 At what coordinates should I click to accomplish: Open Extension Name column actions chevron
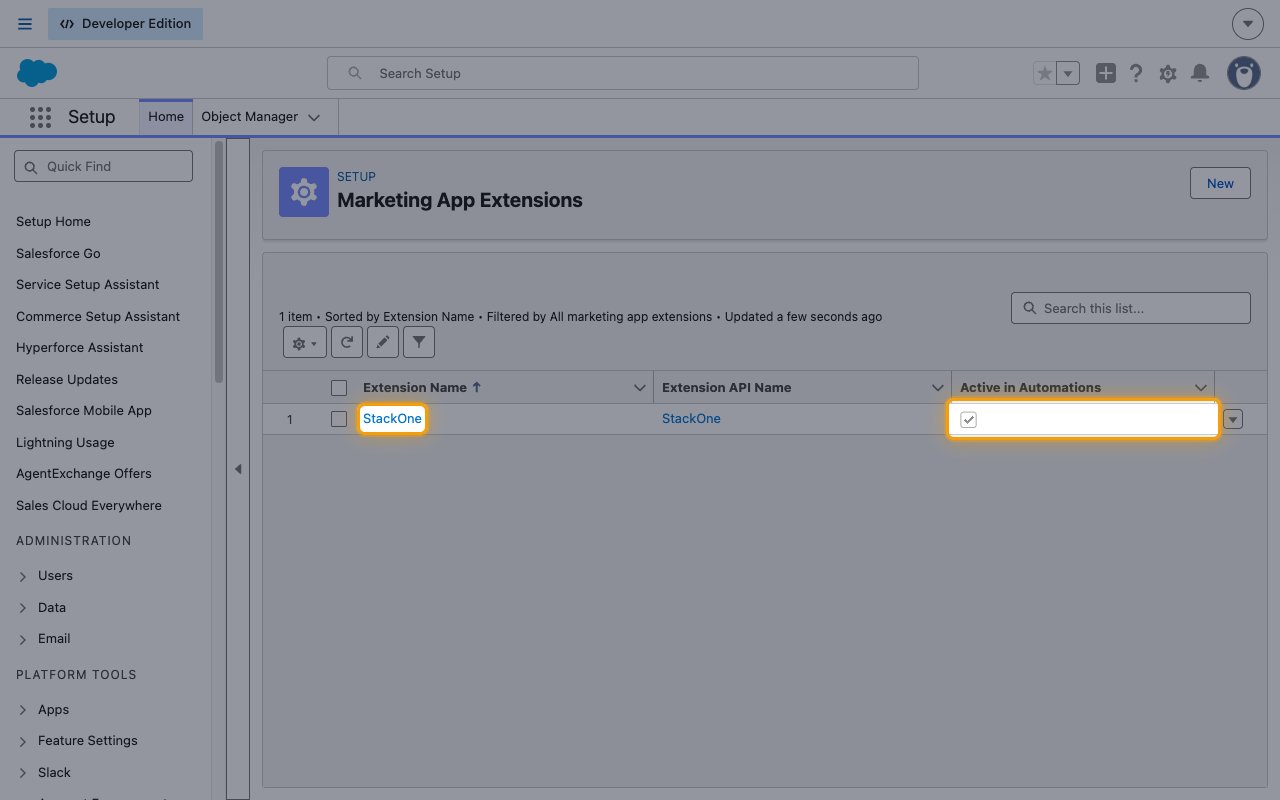(641, 388)
